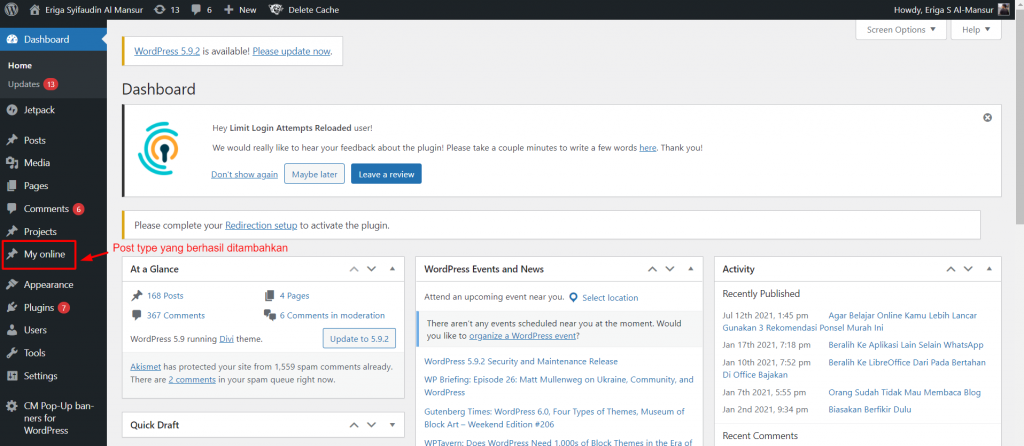Open the Screen Options dropdown

pyautogui.click(x=901, y=29)
